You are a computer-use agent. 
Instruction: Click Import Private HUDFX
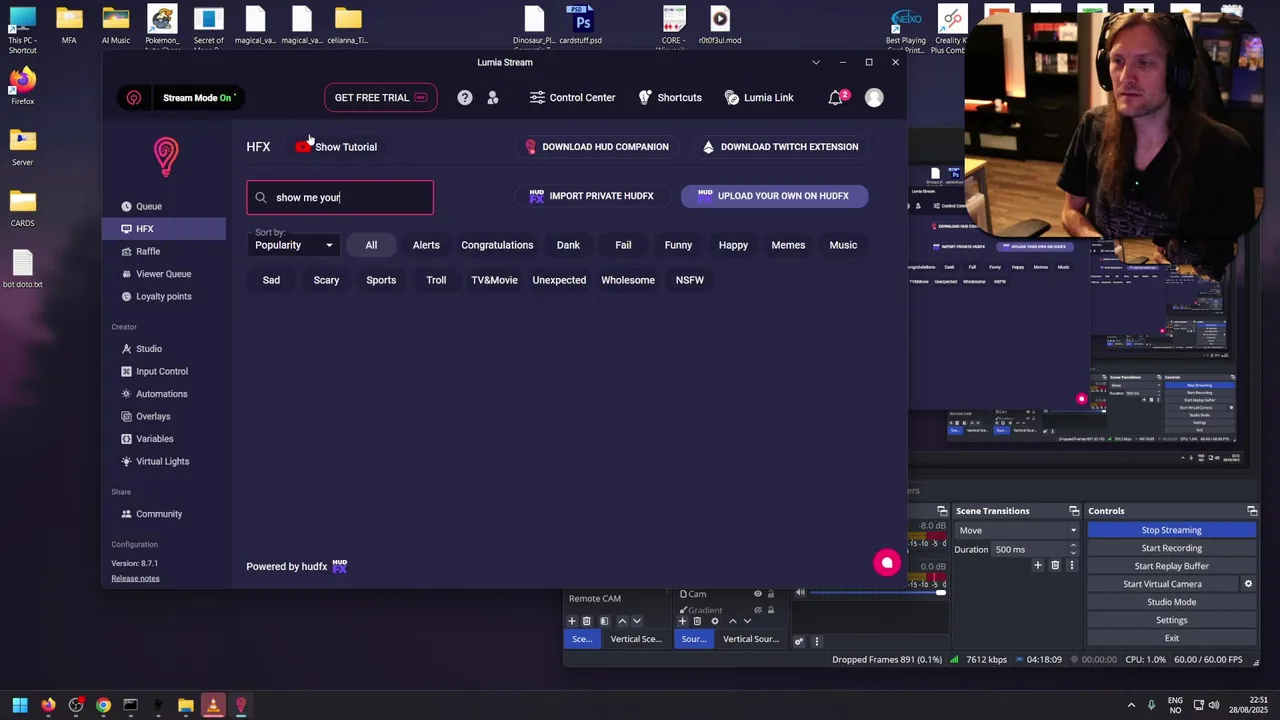tap(591, 196)
